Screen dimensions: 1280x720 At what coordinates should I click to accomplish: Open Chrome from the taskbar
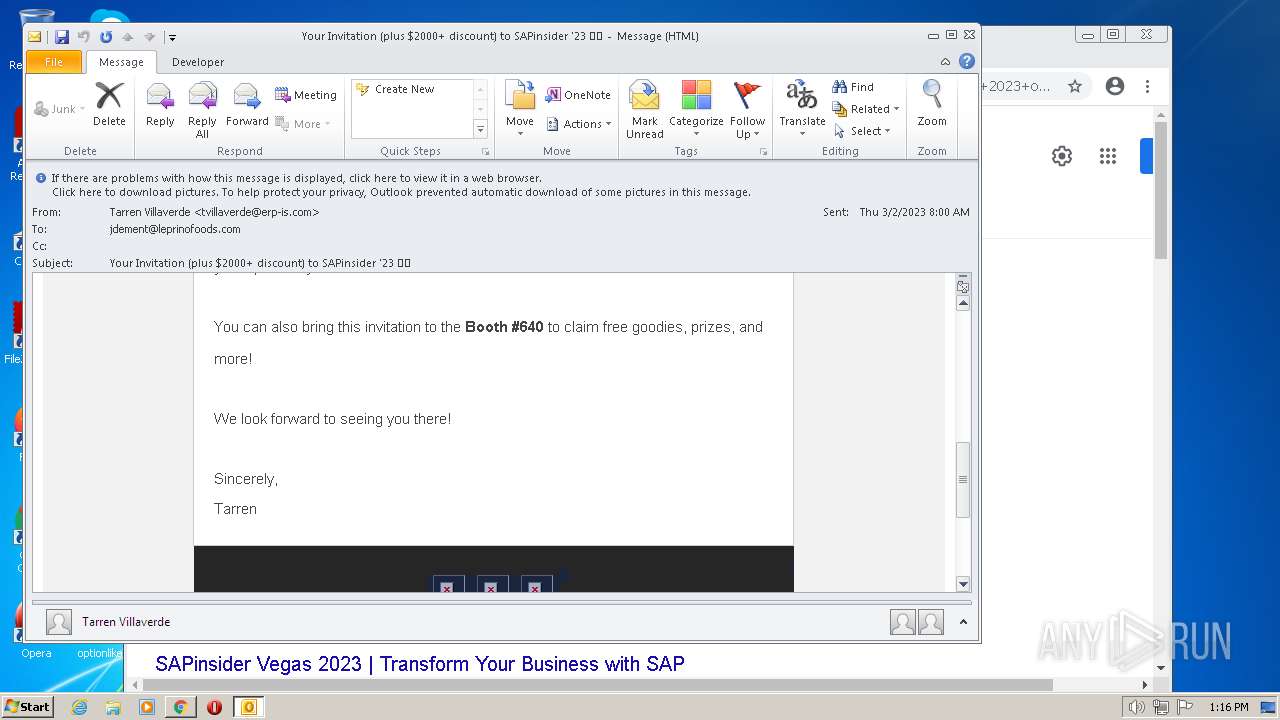click(x=180, y=707)
